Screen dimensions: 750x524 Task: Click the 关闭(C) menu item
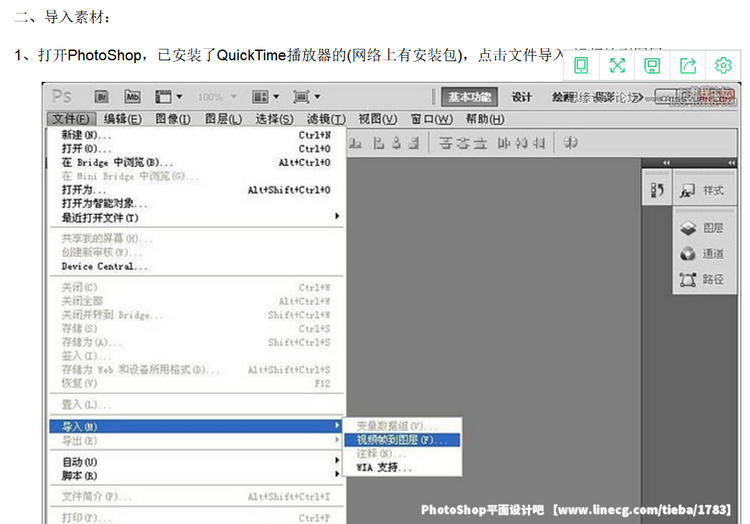196,287
